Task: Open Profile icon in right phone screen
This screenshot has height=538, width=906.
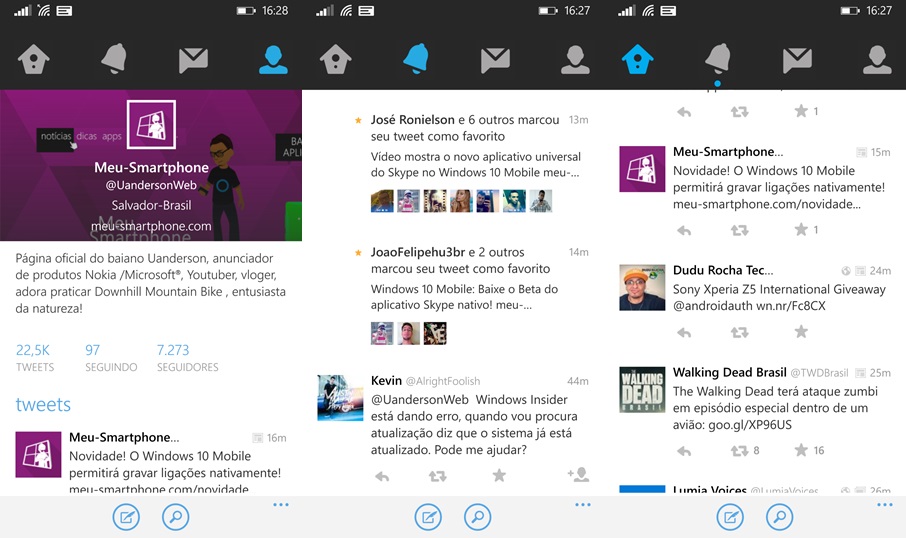Action: click(877, 60)
